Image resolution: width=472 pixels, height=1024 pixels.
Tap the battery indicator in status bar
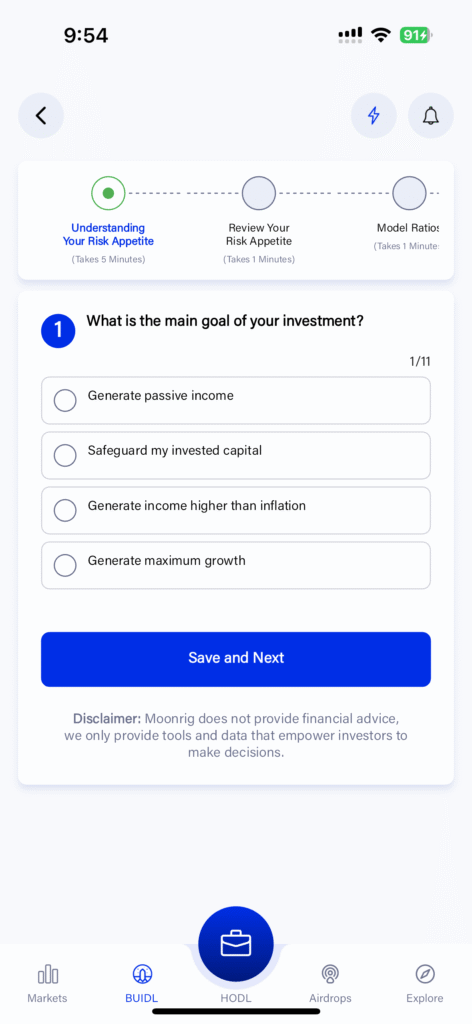click(x=416, y=35)
